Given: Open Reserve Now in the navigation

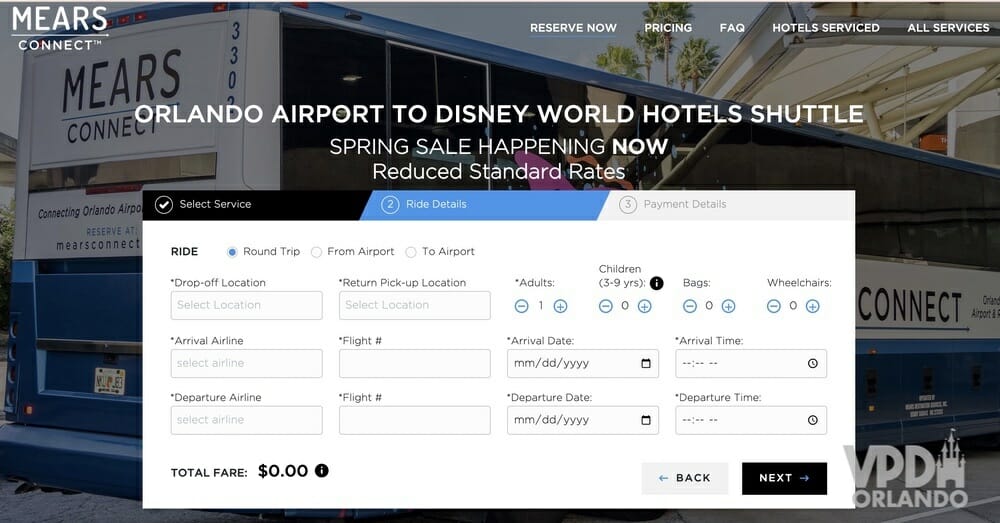Looking at the screenshot, I should (x=573, y=28).
